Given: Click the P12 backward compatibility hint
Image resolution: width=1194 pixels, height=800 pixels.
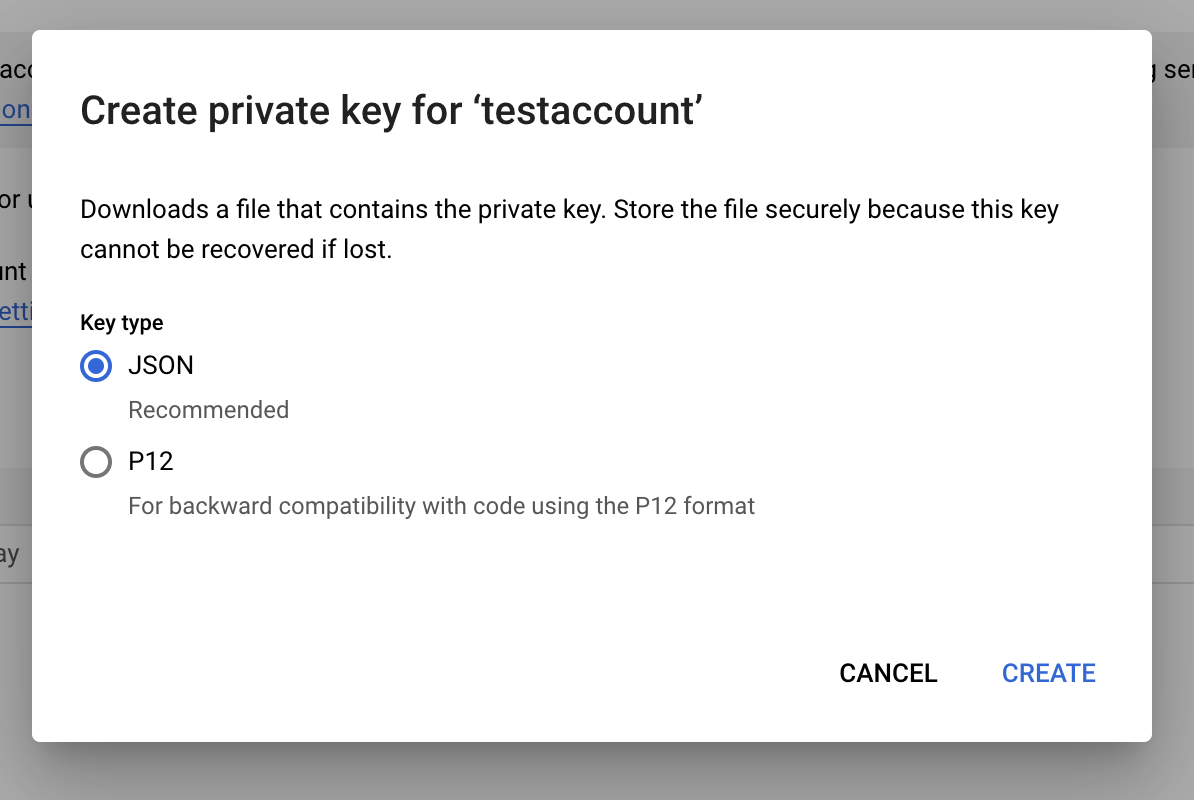Looking at the screenshot, I should [x=441, y=506].
